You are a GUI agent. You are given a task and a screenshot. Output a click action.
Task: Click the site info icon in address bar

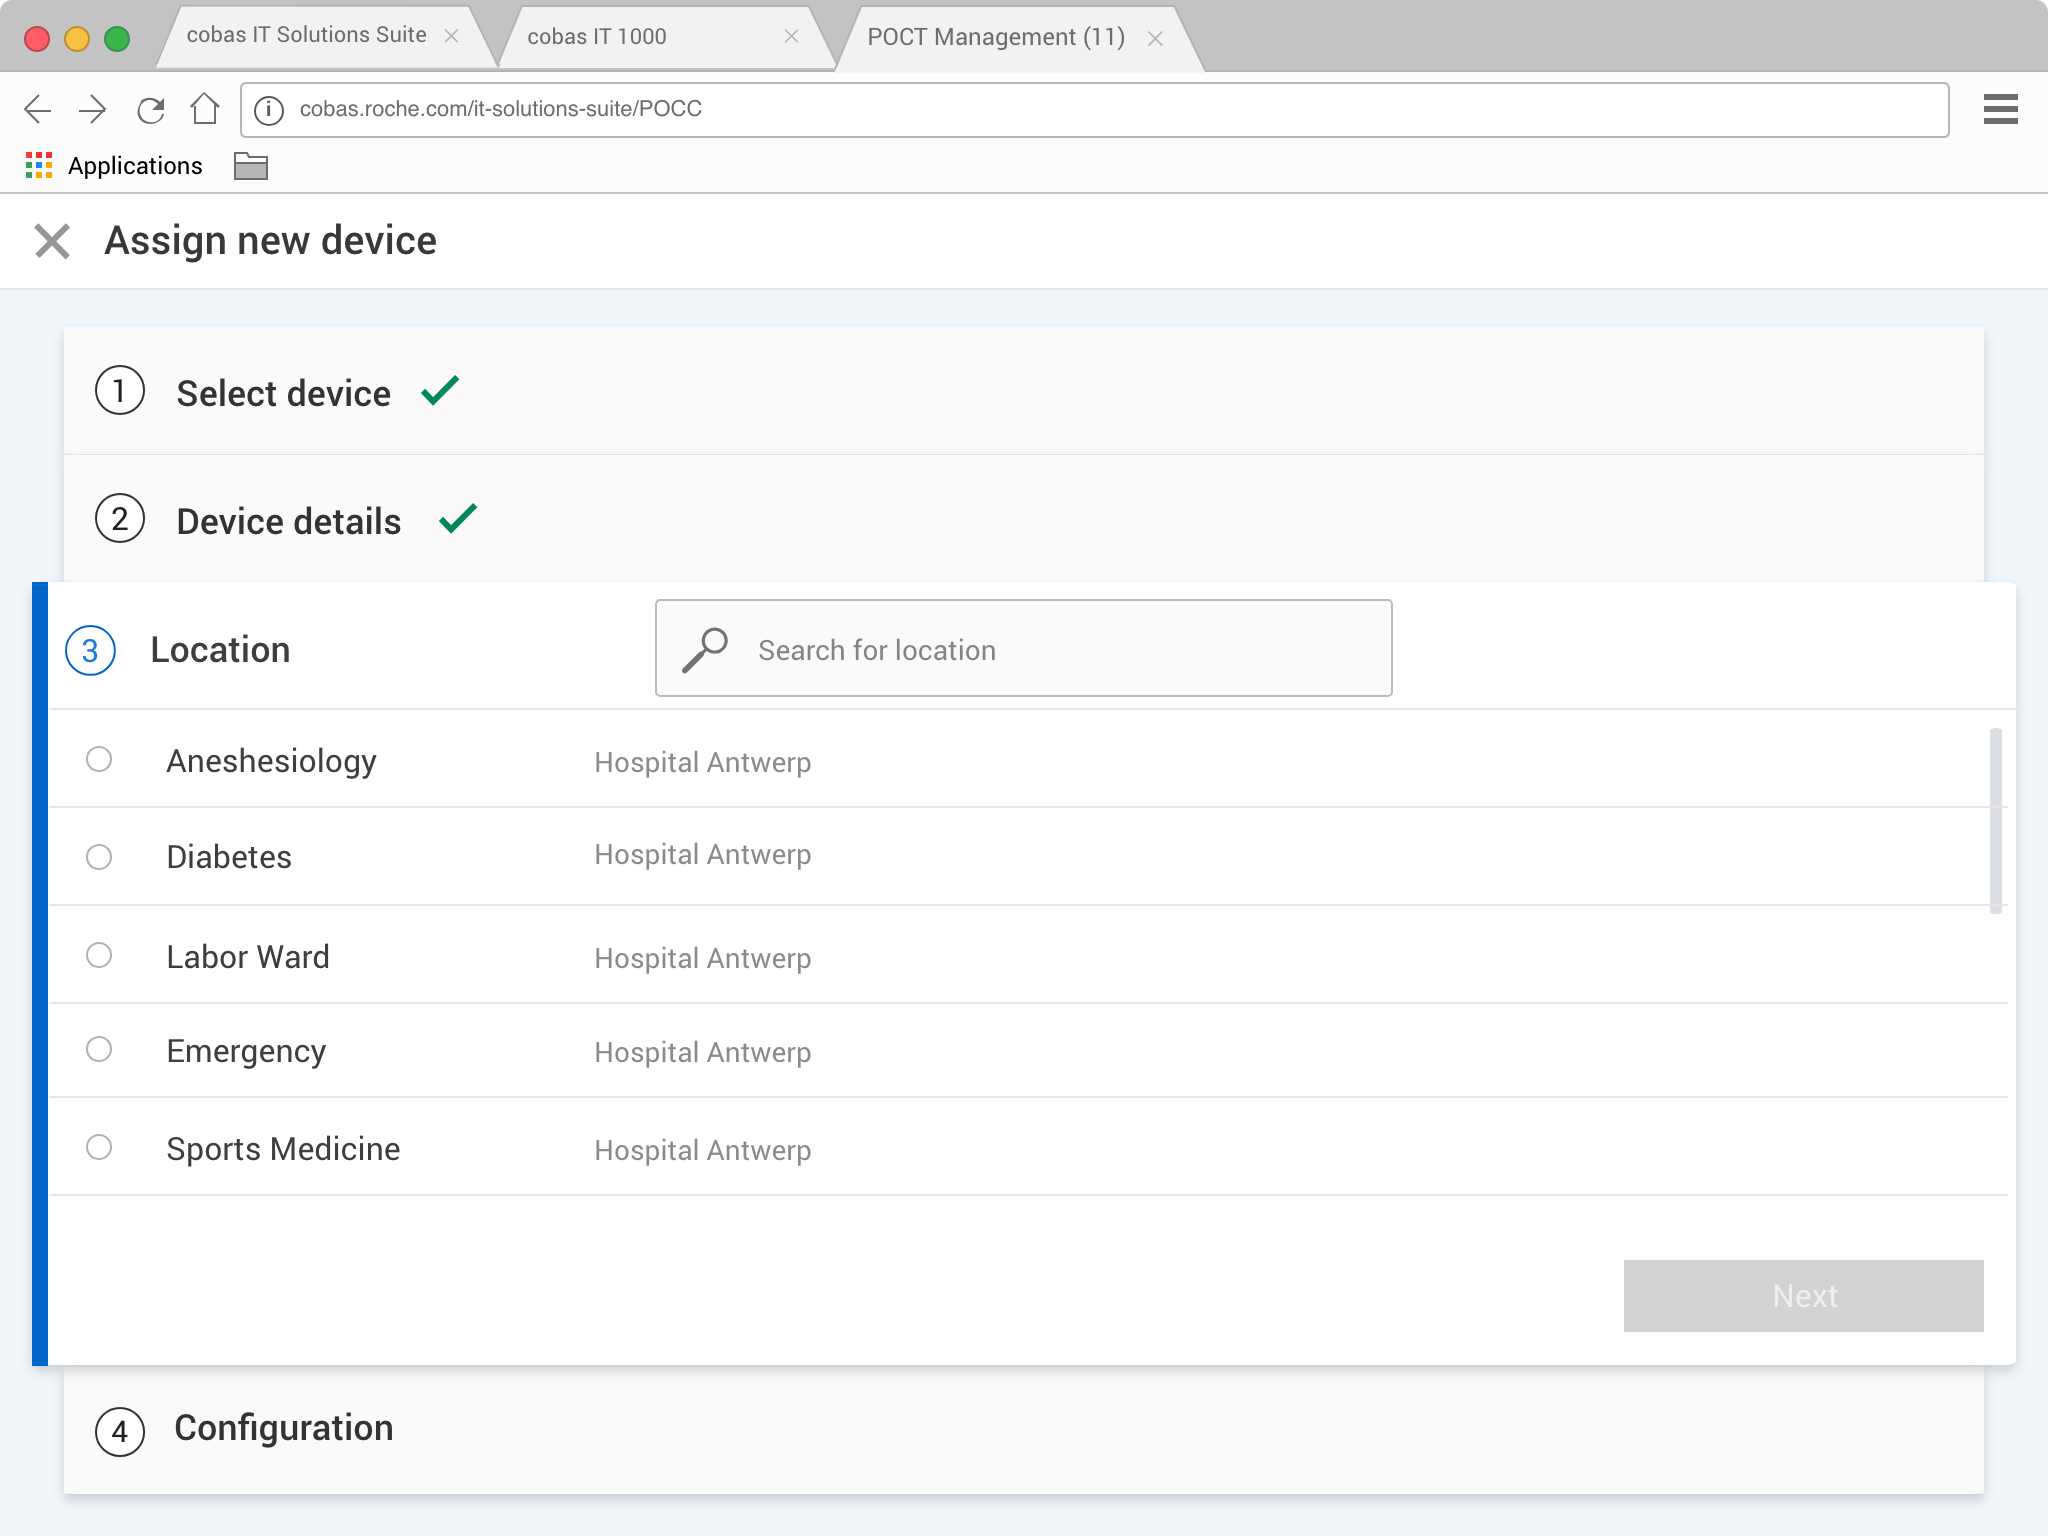click(x=268, y=109)
